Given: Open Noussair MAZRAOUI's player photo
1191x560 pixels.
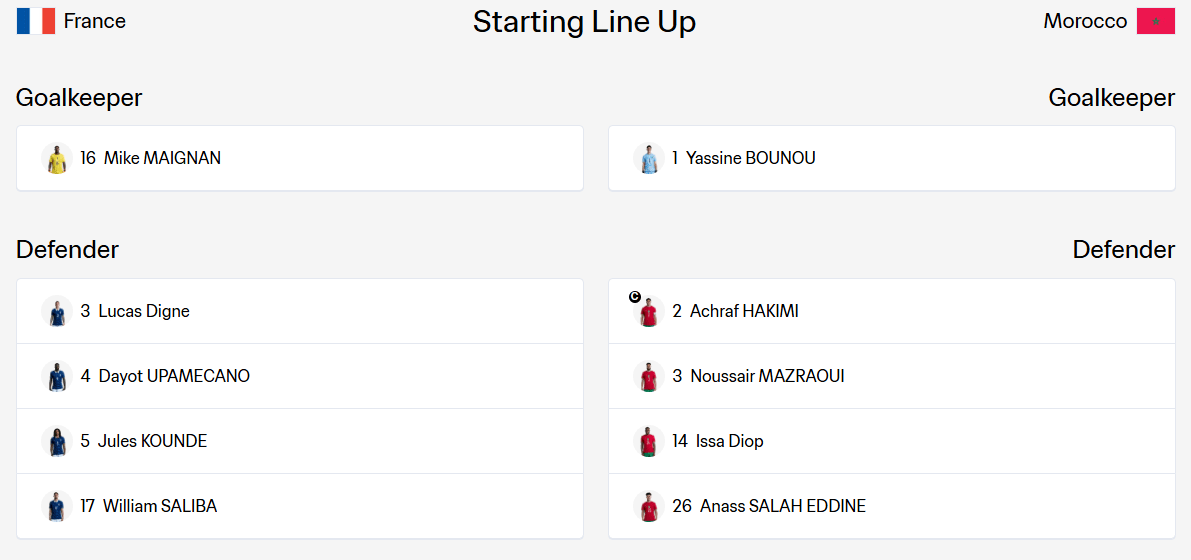Looking at the screenshot, I should coord(649,376).
